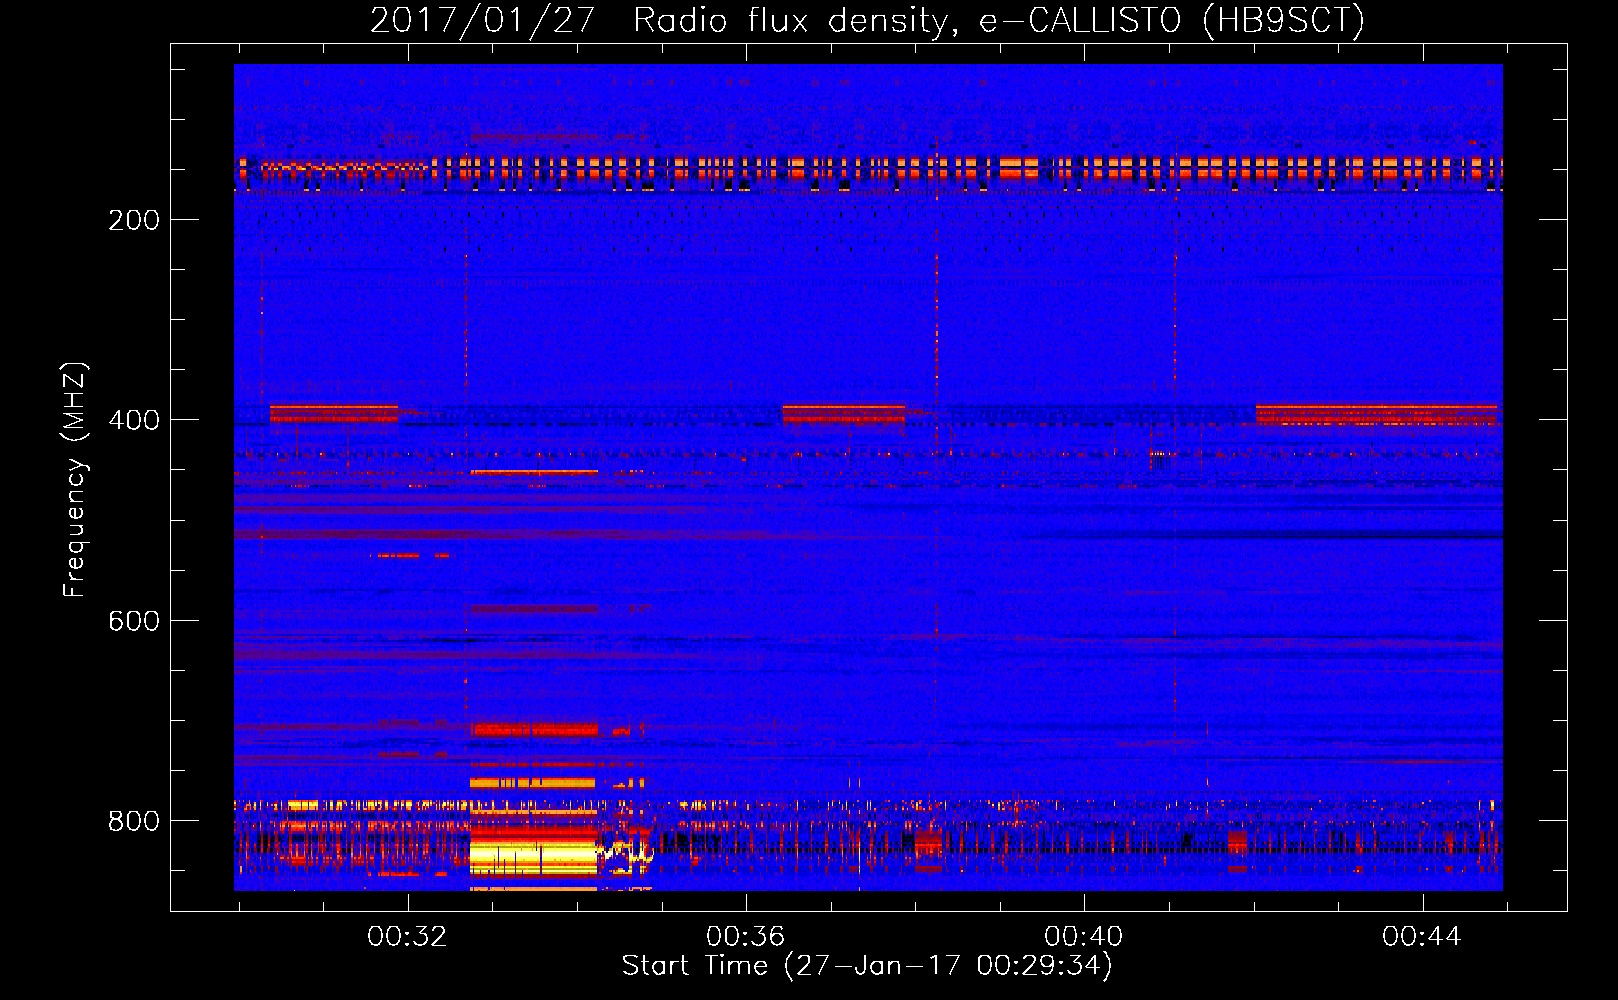Click the 00:32 time tick label
Image resolution: width=1618 pixels, height=1000 pixels.
[x=407, y=937]
